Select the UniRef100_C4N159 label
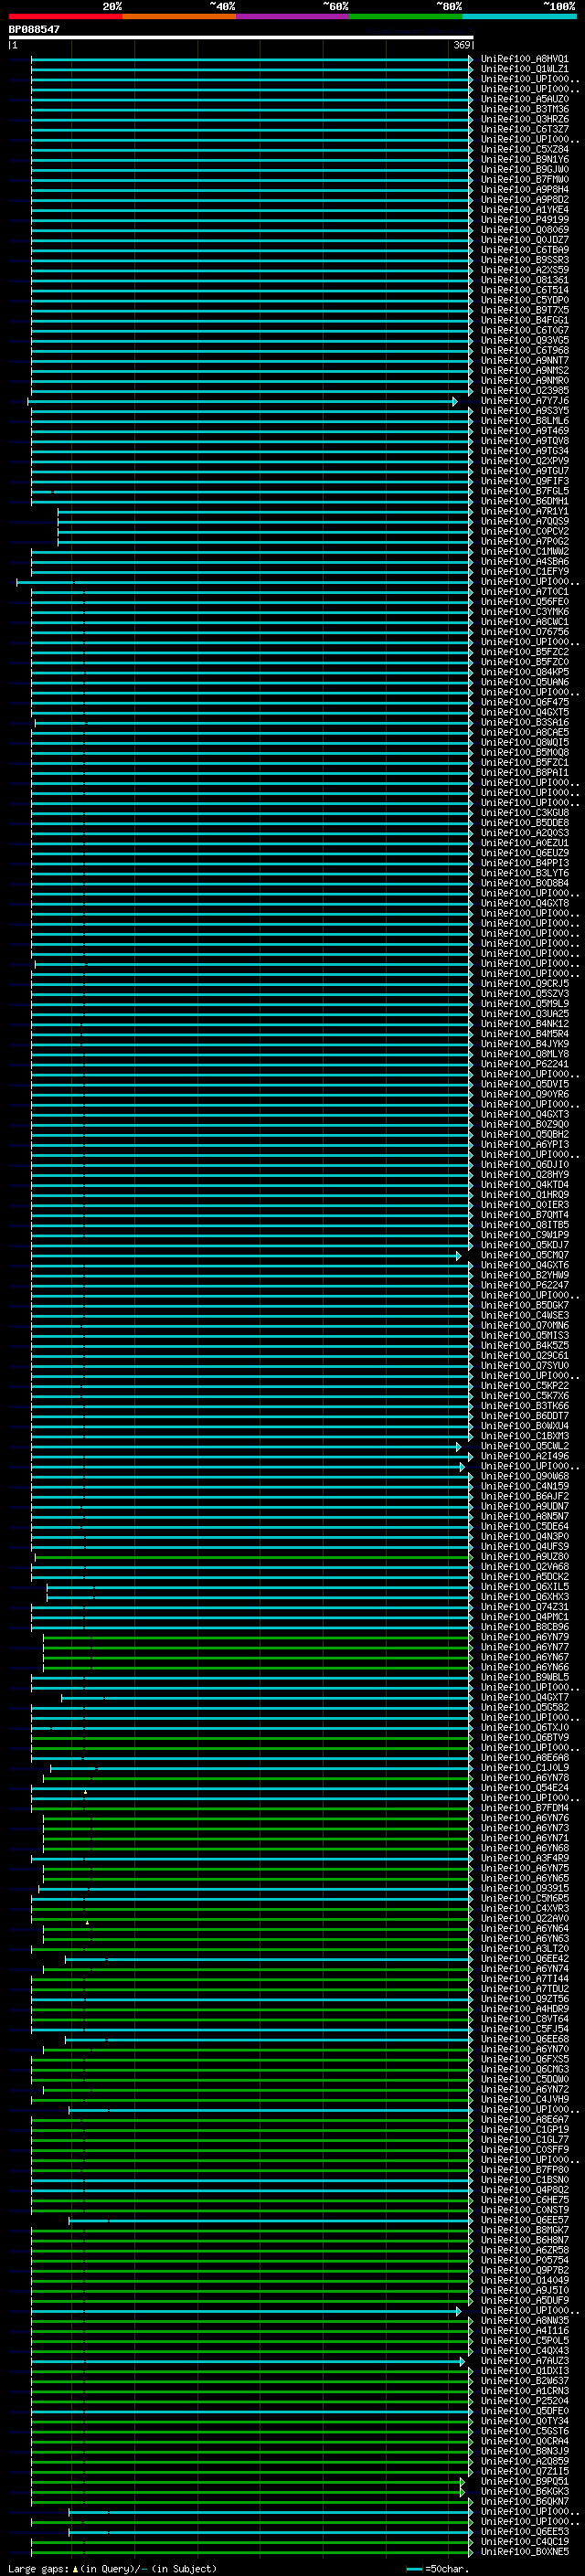Screen dimensions: 585x2576 [x=525, y=1487]
